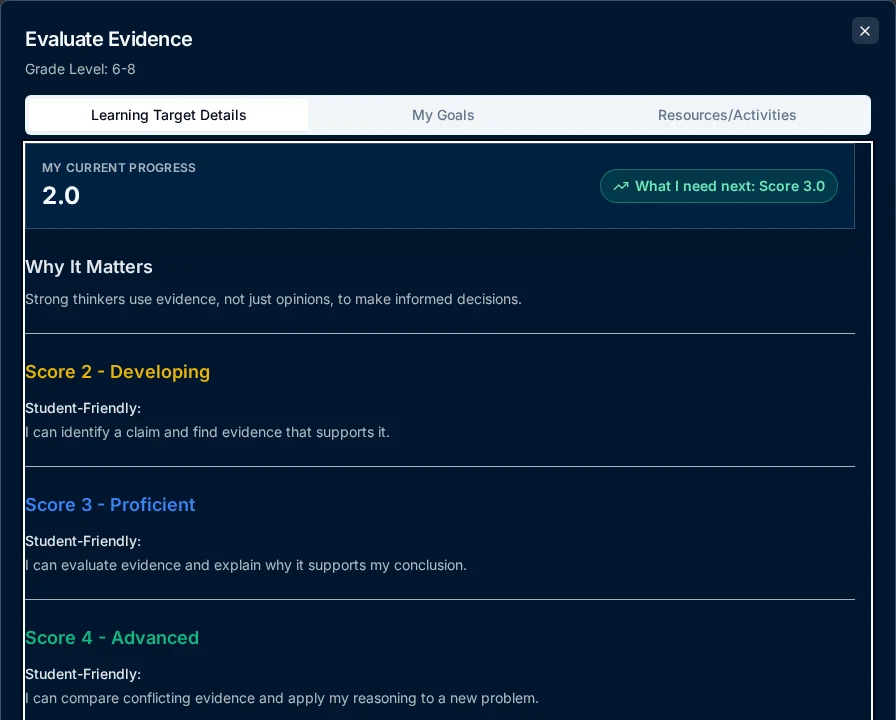Select the Learning Target Details tab
896x720 pixels.
coord(168,115)
